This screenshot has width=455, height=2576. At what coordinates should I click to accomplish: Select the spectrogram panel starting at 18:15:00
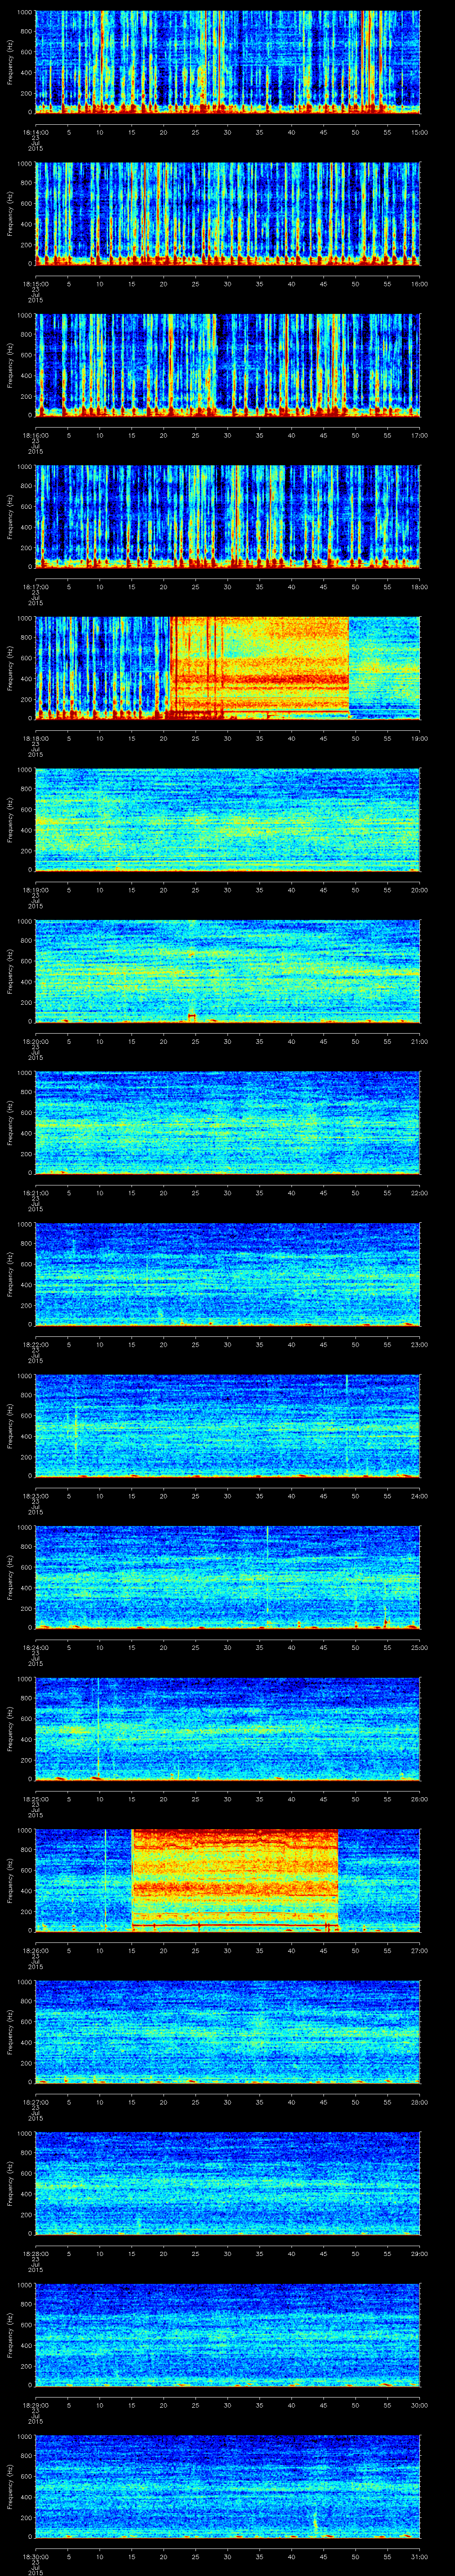coord(228,213)
